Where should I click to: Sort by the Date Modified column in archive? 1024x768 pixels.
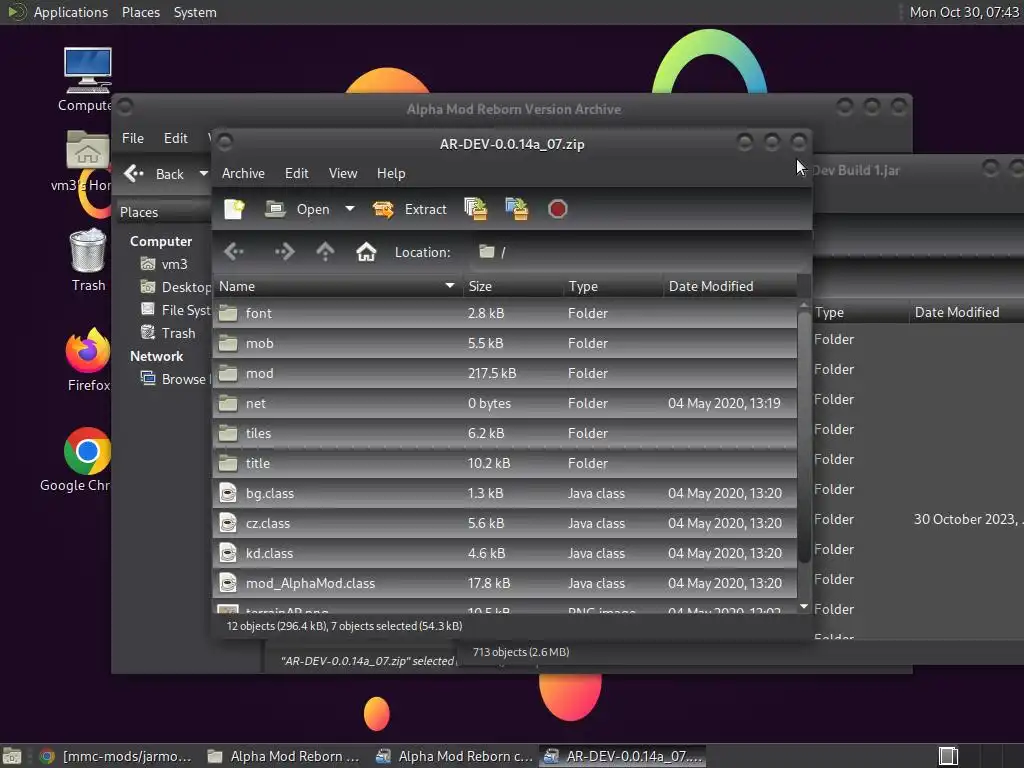(729, 286)
